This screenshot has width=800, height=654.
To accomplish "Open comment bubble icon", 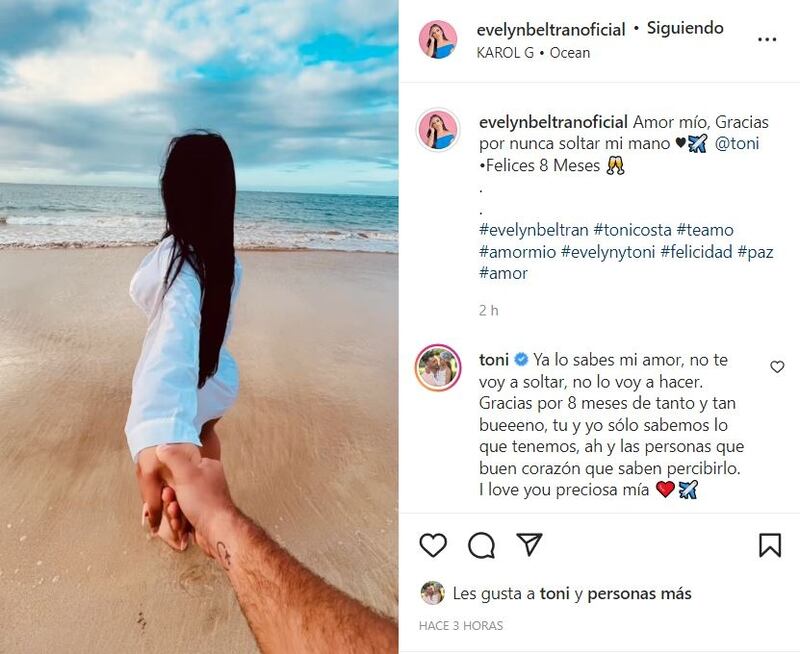I will 481,545.
